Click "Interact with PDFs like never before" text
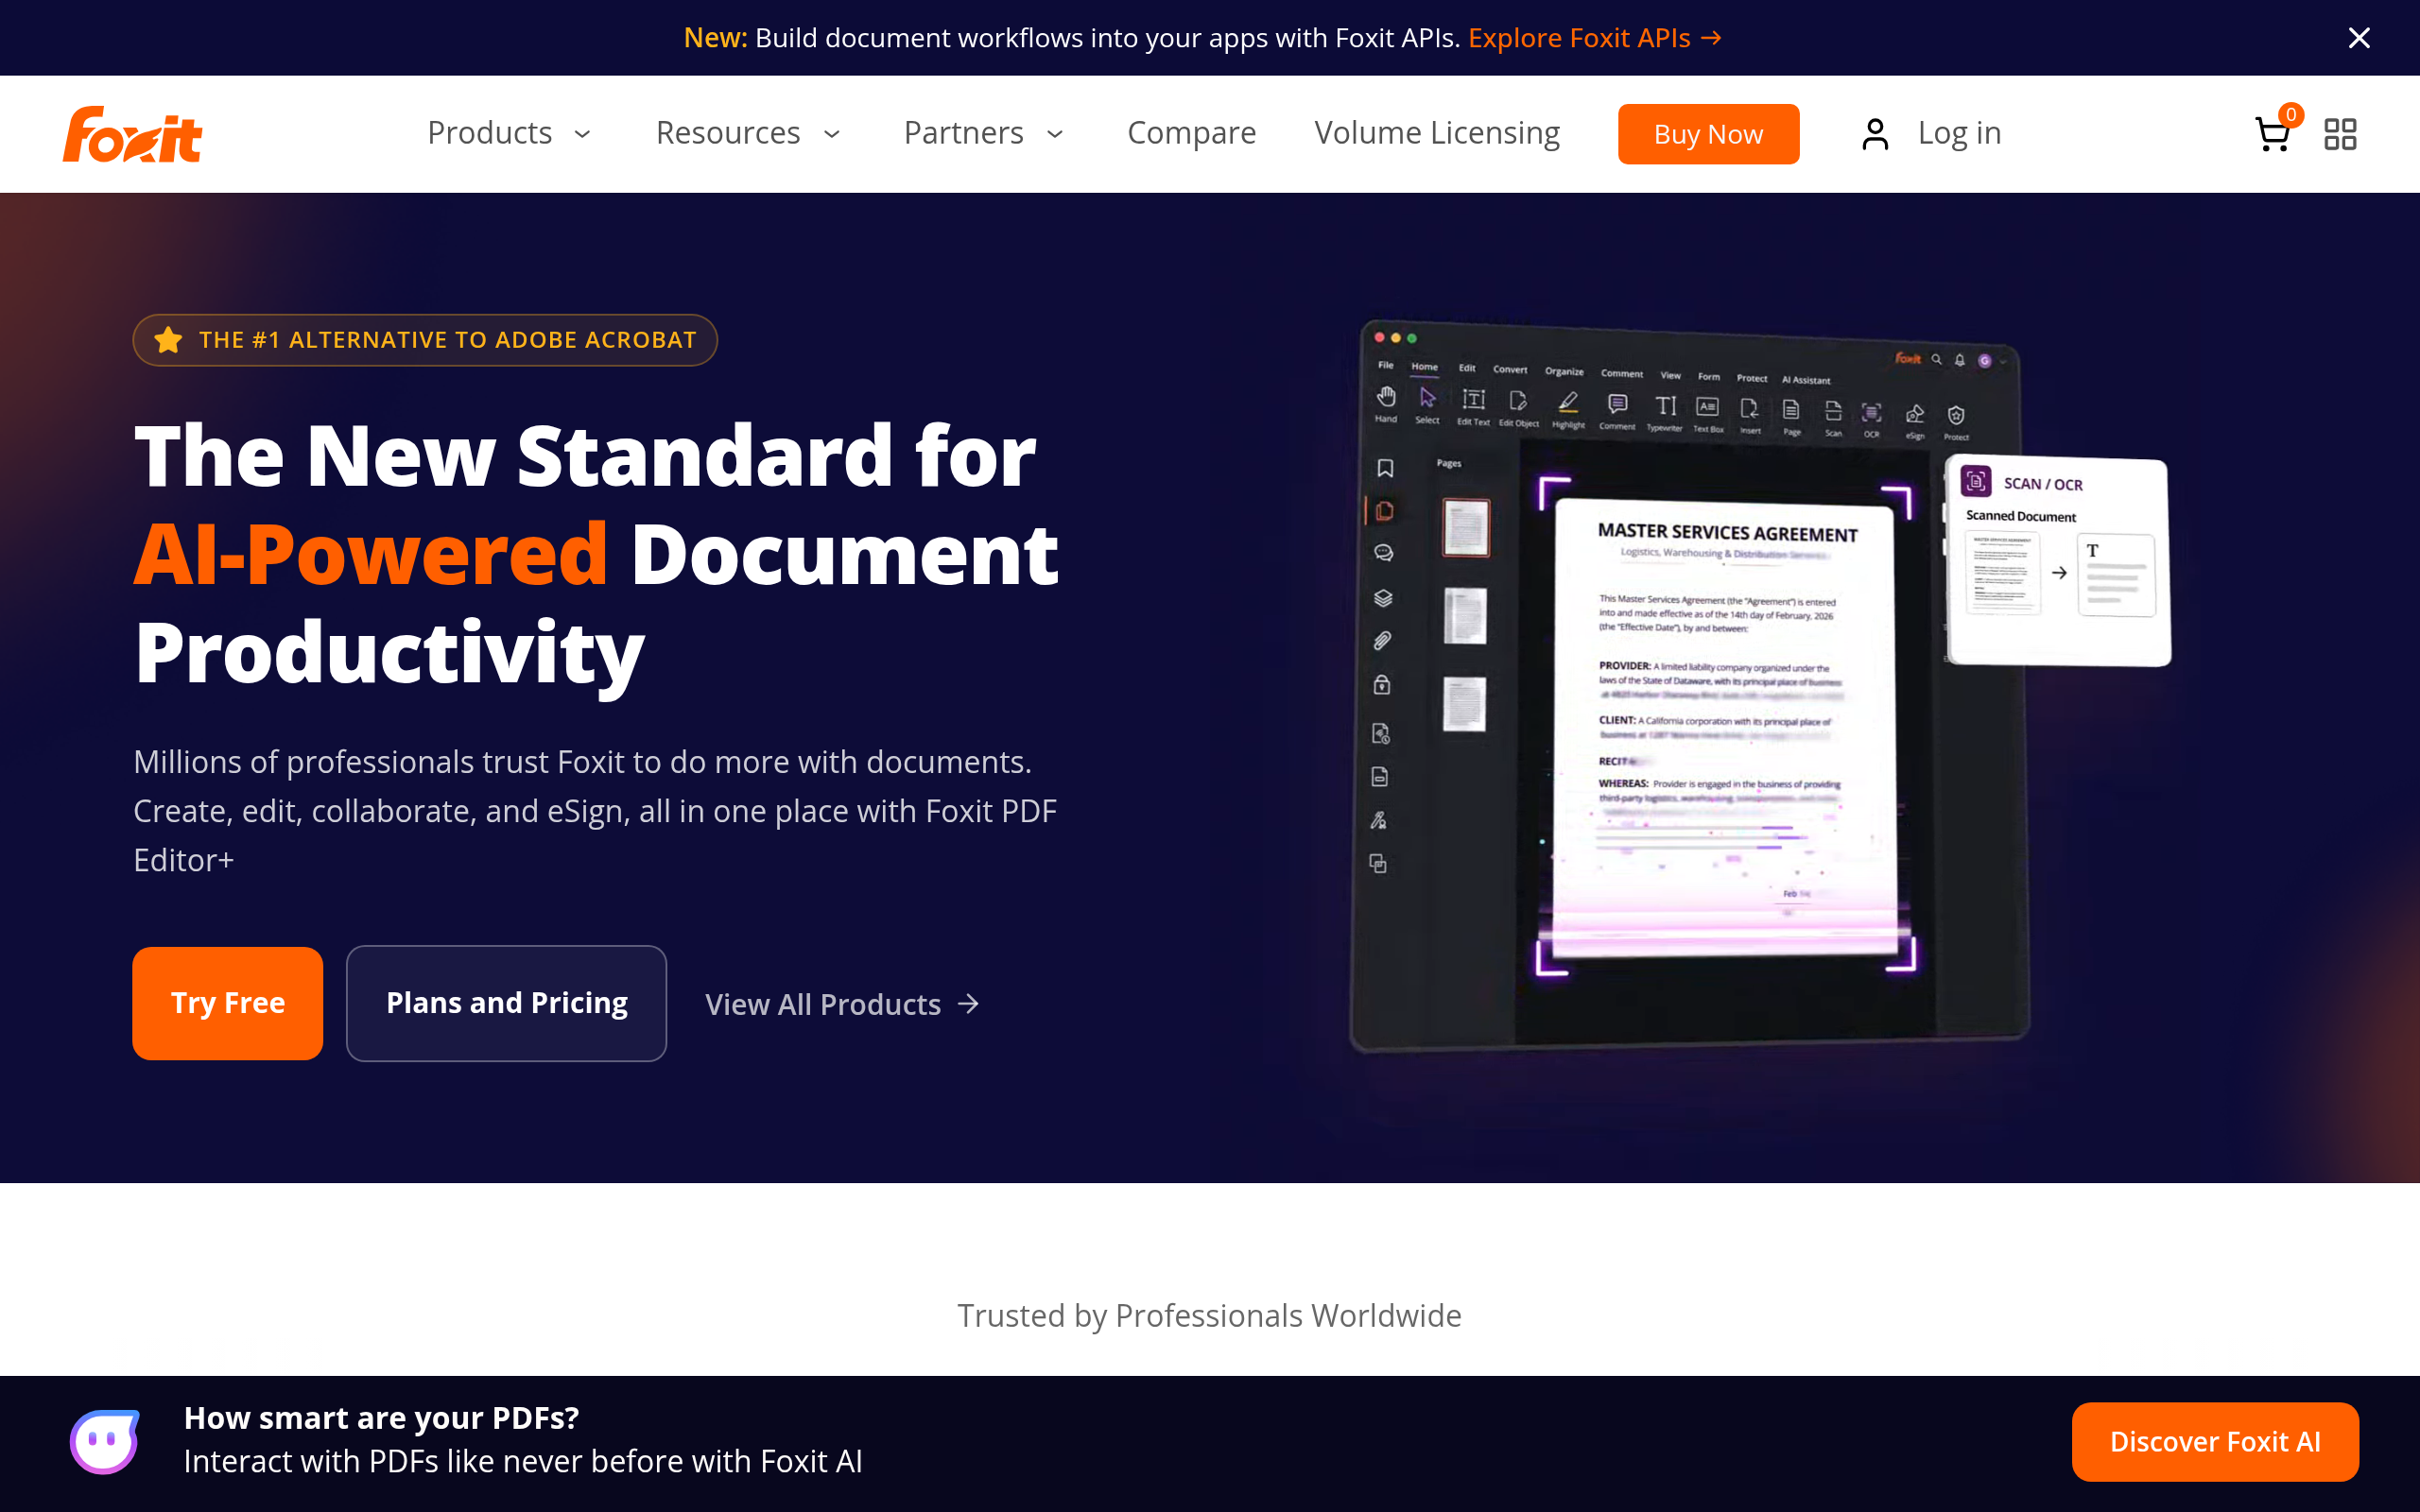The height and width of the screenshot is (1512, 2420). 523,1461
